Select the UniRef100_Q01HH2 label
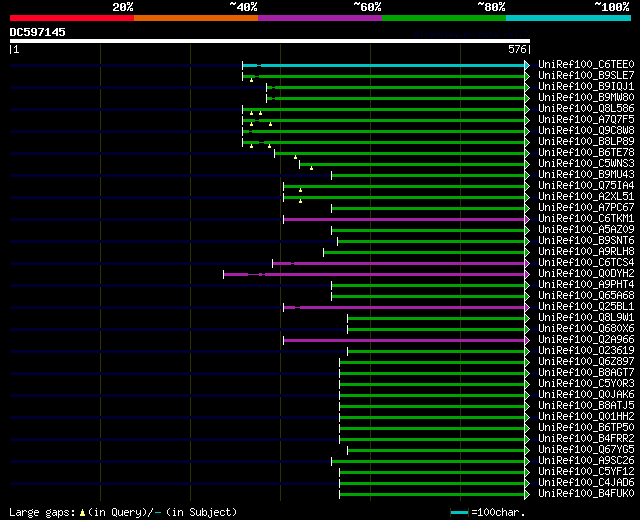 [x=586, y=417]
